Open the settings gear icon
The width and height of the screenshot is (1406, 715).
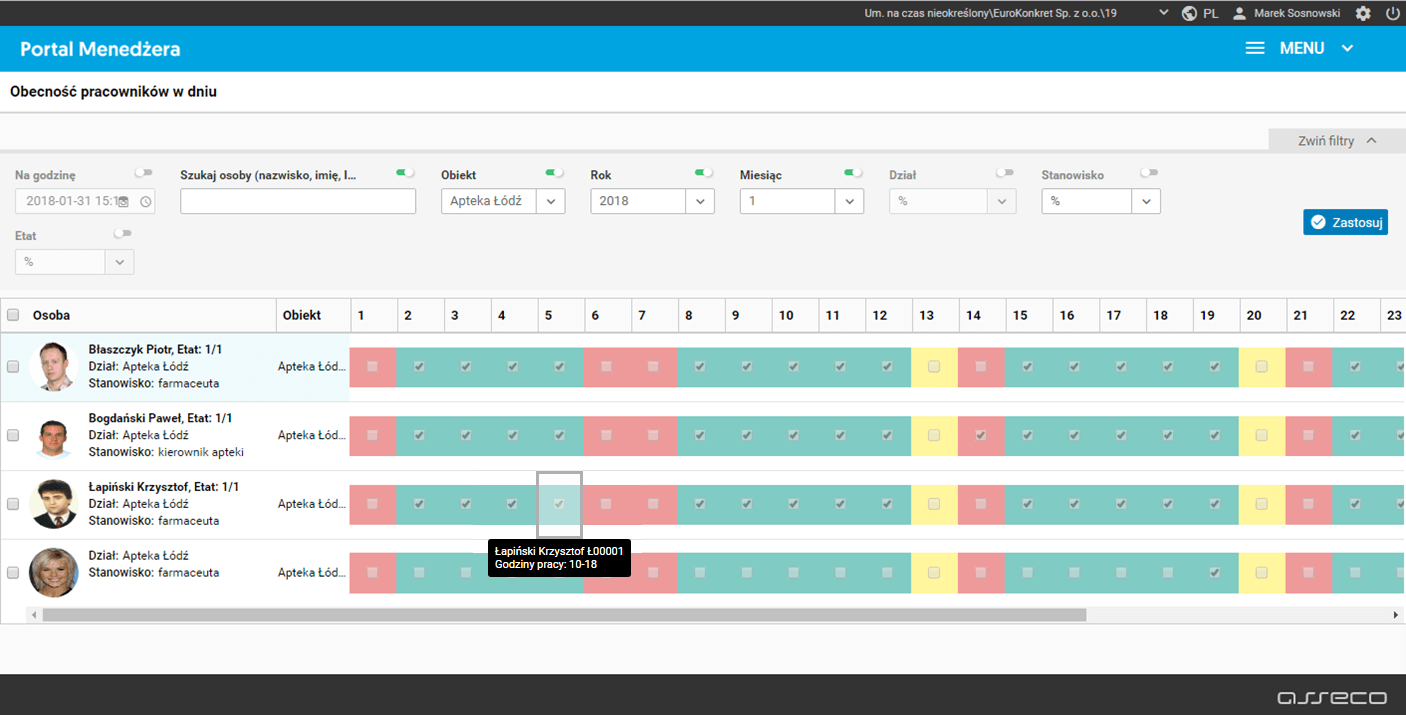click(1363, 14)
